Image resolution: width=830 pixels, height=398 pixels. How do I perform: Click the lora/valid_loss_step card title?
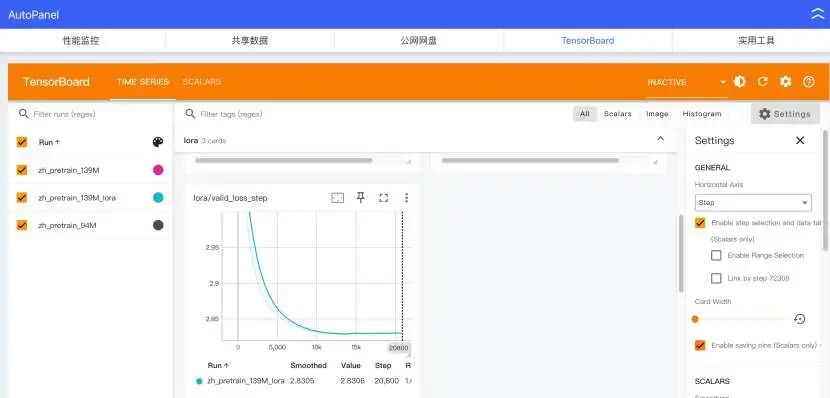point(230,198)
